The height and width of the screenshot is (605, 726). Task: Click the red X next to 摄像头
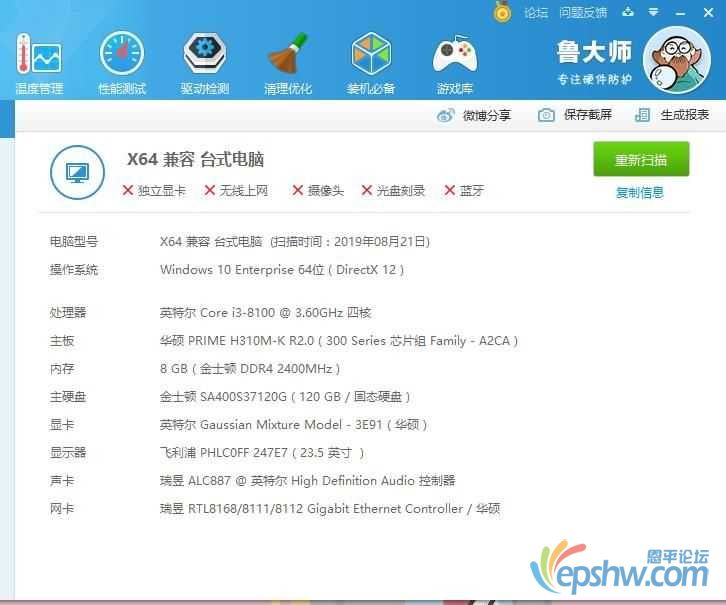click(x=298, y=190)
